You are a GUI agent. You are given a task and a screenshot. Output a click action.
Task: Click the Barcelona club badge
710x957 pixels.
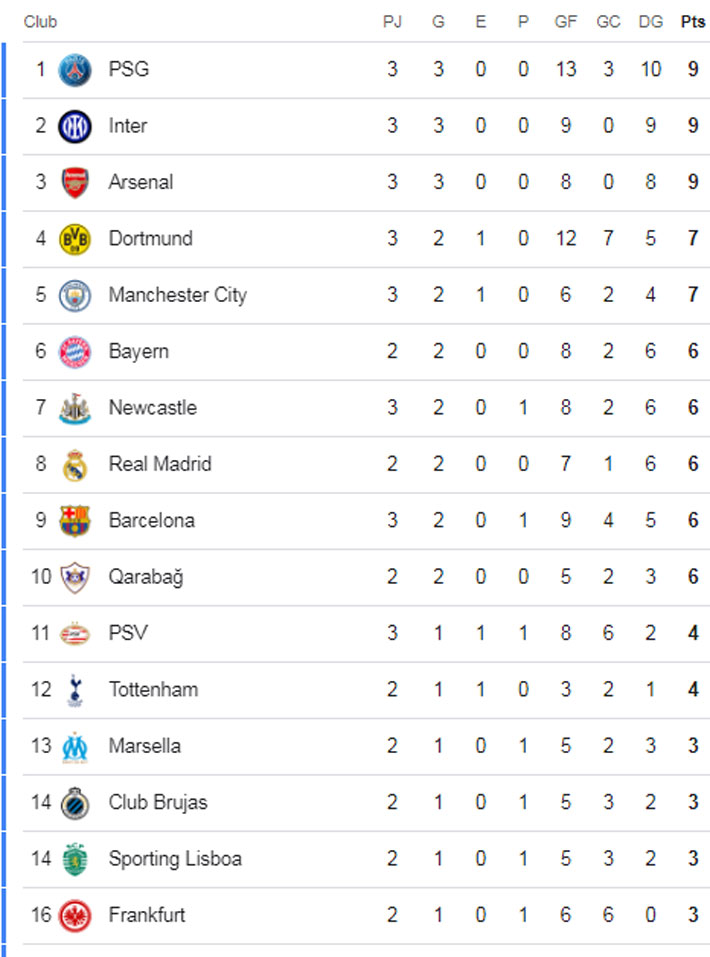tap(75, 521)
